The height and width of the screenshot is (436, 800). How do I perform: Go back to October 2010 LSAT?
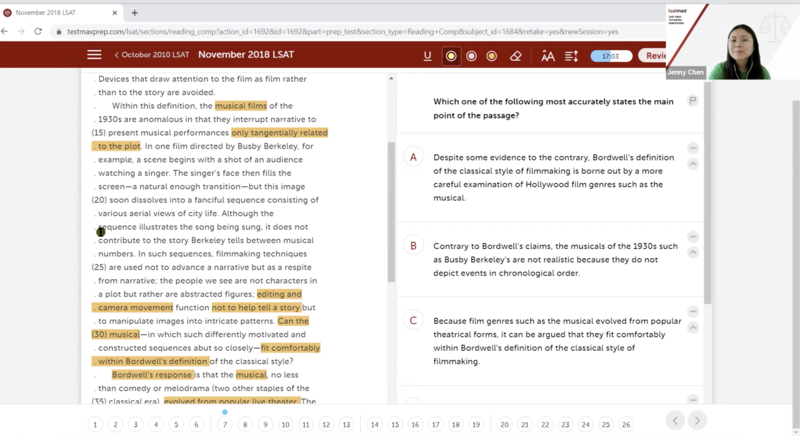pyautogui.click(x=150, y=55)
